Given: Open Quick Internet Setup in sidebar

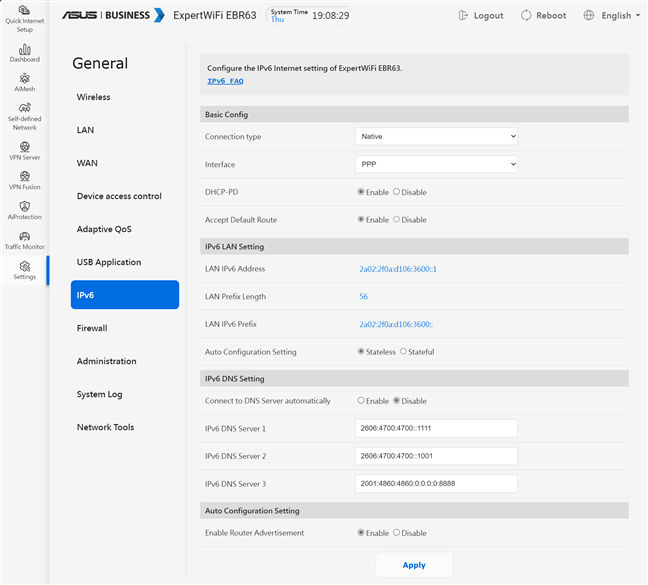Looking at the screenshot, I should (24, 17).
